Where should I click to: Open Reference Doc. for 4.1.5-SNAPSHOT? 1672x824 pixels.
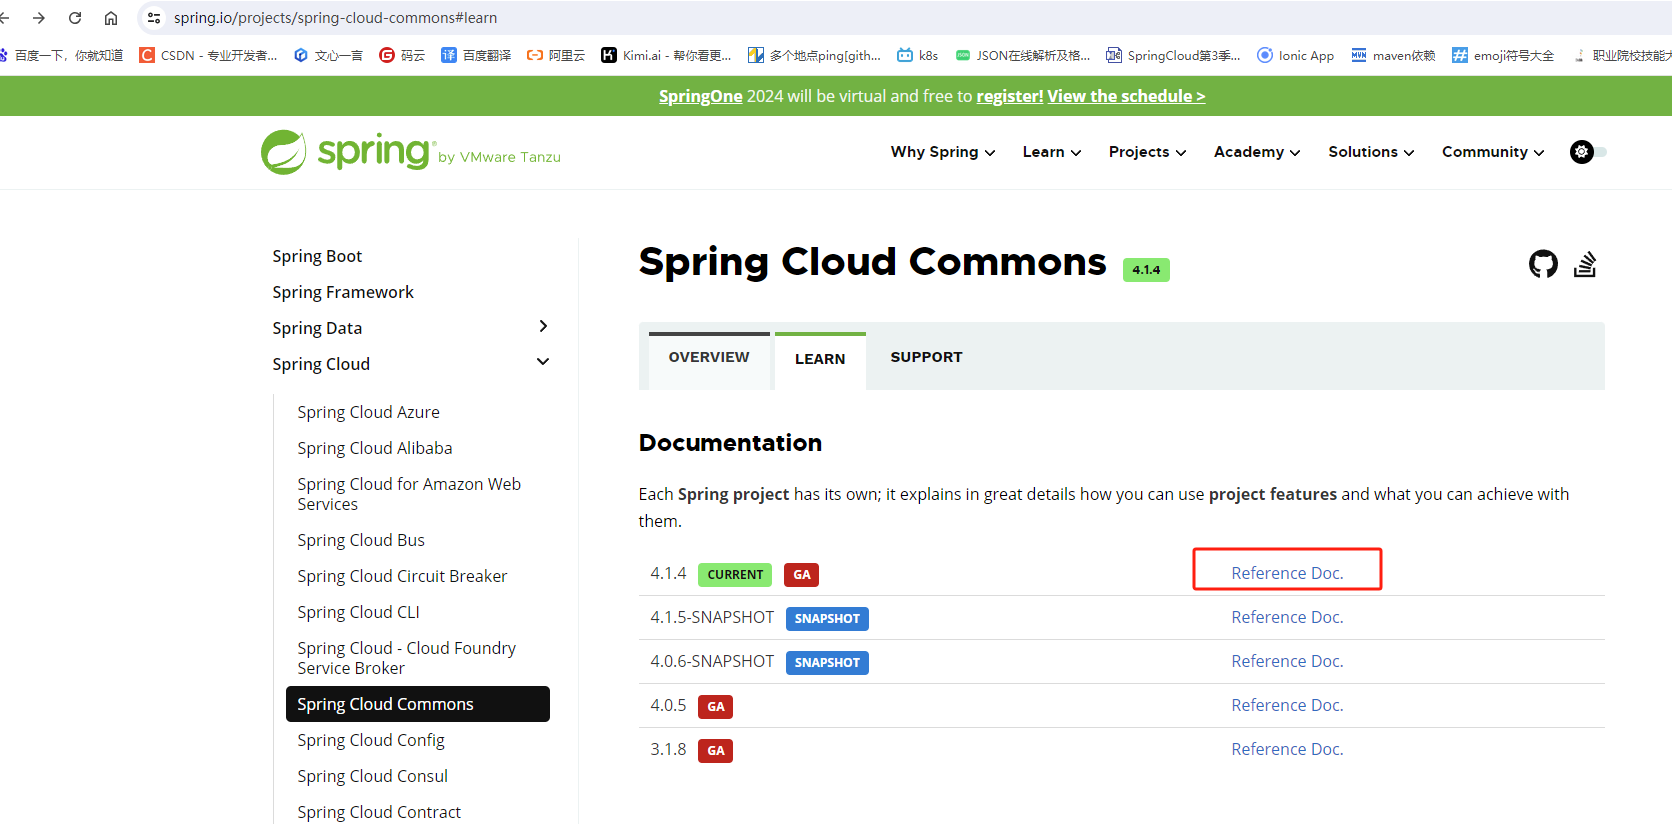1287,617
